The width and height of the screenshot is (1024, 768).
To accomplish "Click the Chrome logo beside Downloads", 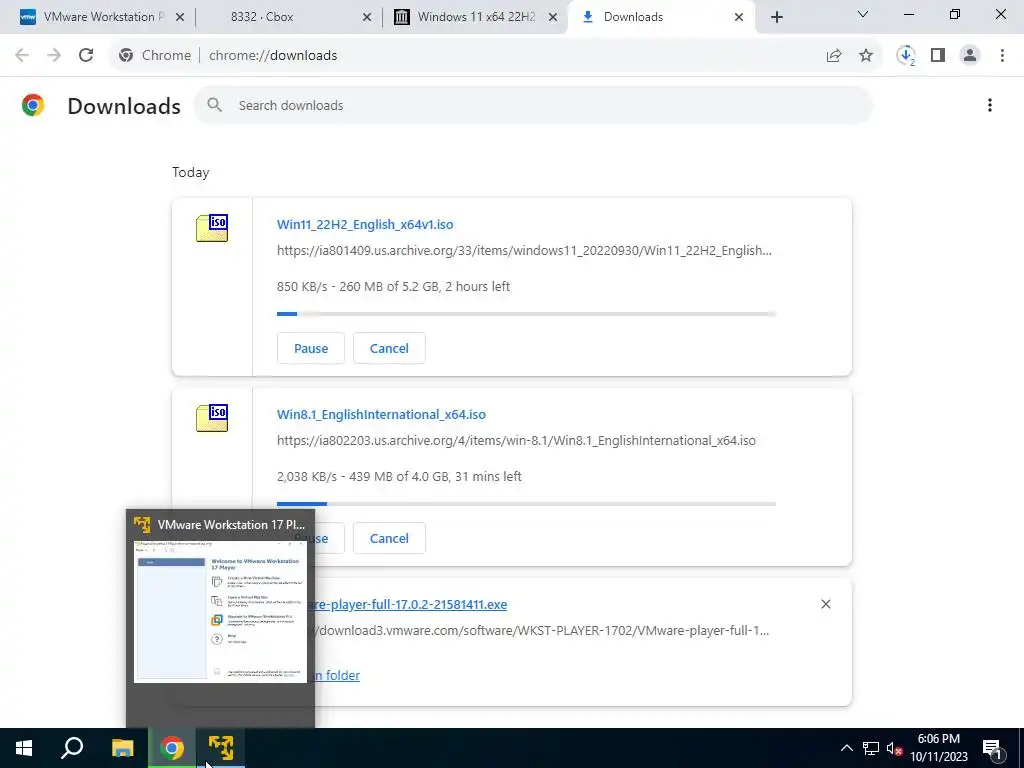I will point(33,105).
